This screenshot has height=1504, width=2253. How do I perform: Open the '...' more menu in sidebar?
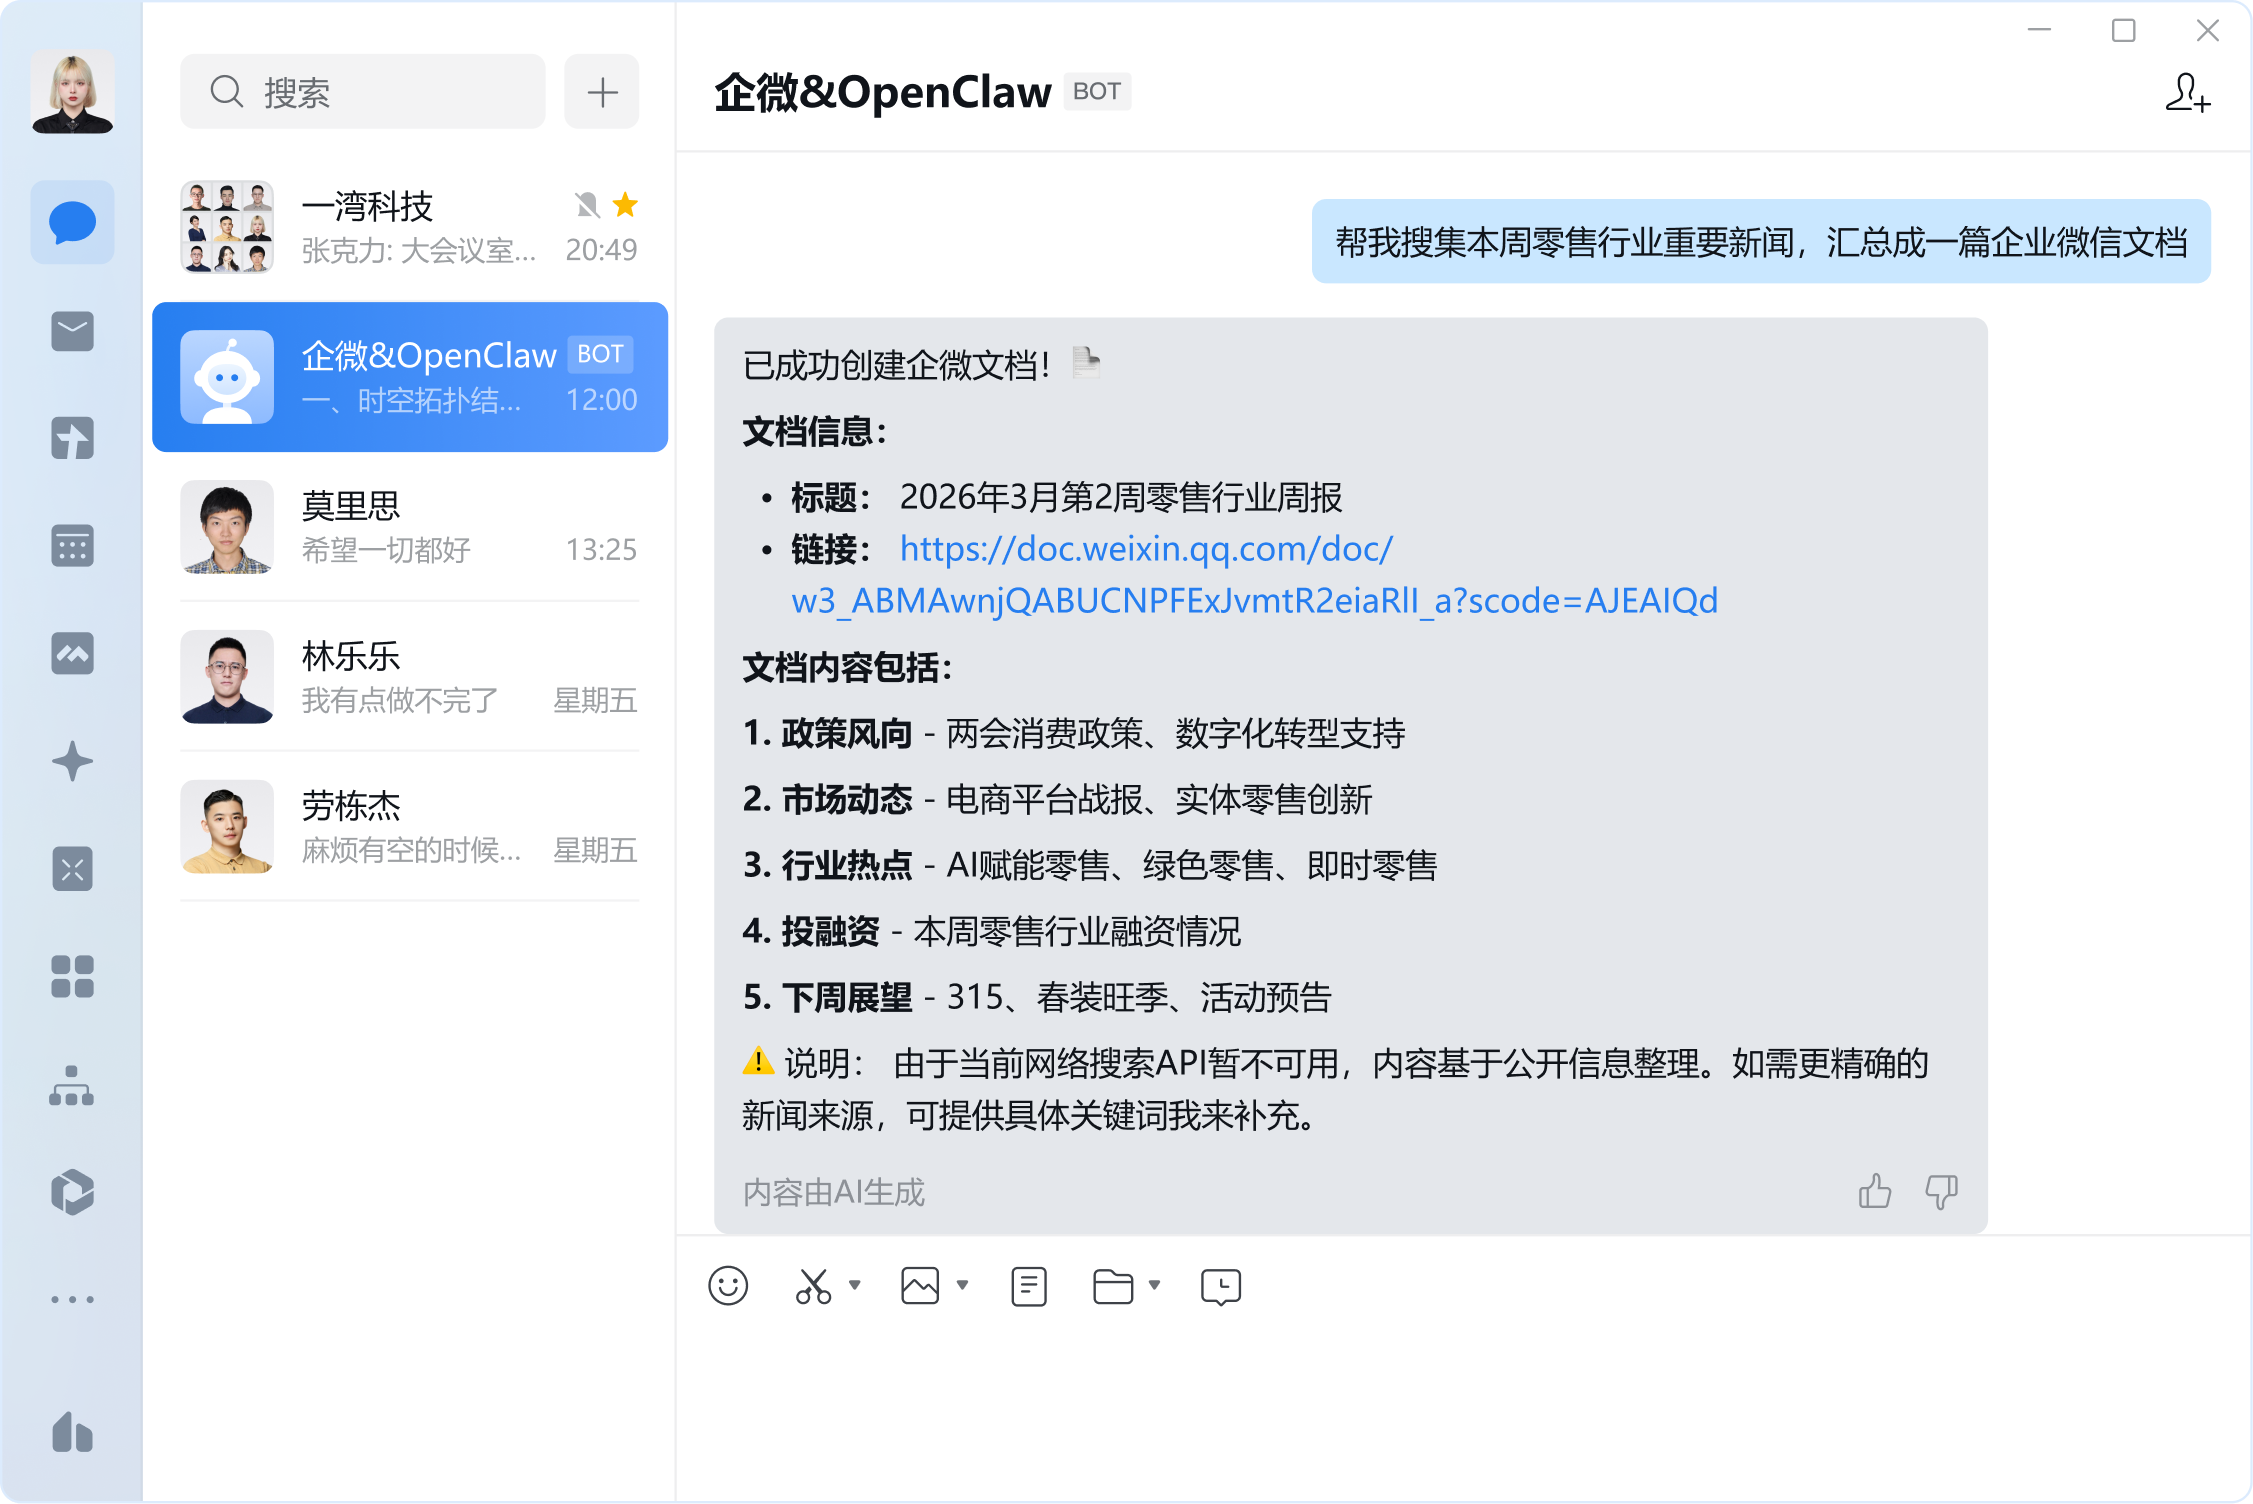coord(72,1297)
